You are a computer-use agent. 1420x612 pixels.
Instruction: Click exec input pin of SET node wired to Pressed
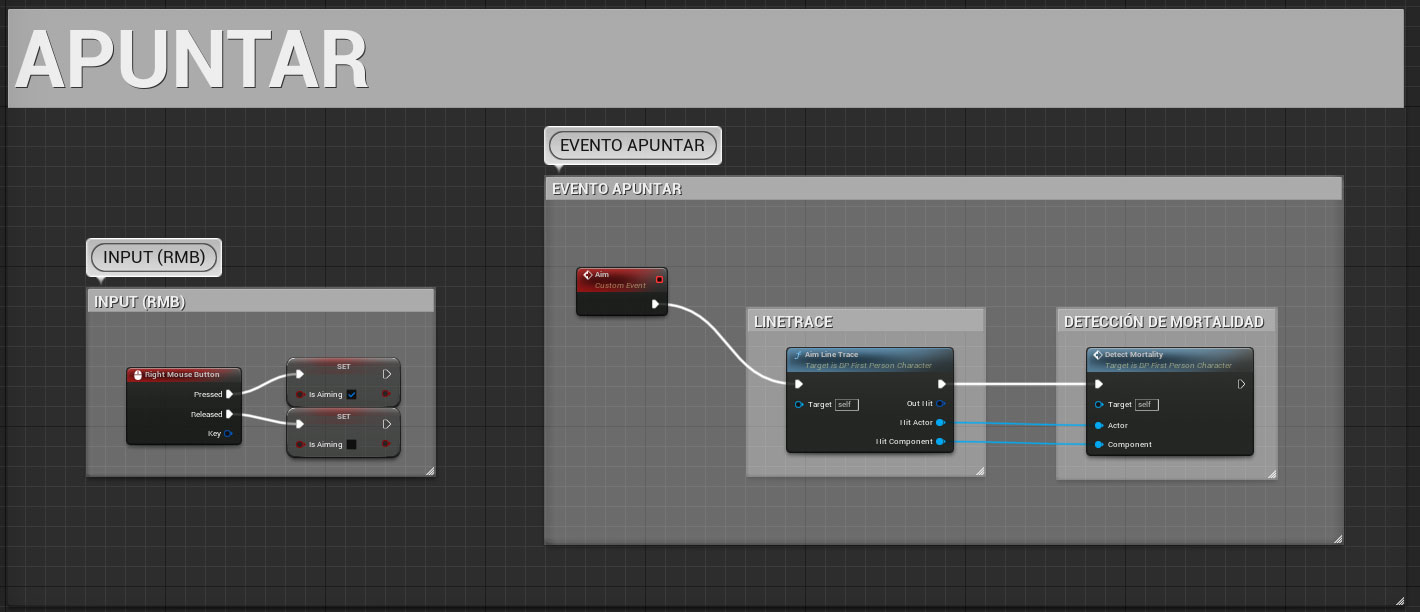(x=299, y=375)
